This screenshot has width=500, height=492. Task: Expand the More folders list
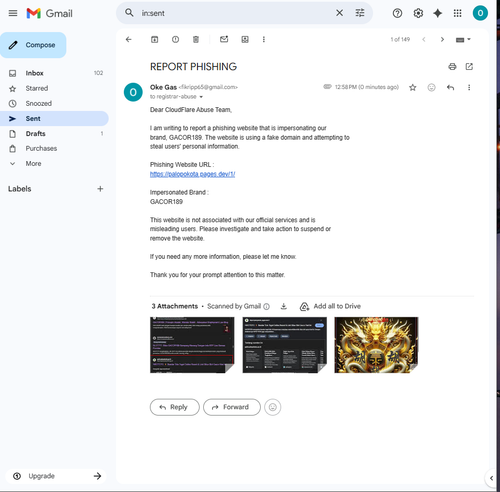[54, 164]
